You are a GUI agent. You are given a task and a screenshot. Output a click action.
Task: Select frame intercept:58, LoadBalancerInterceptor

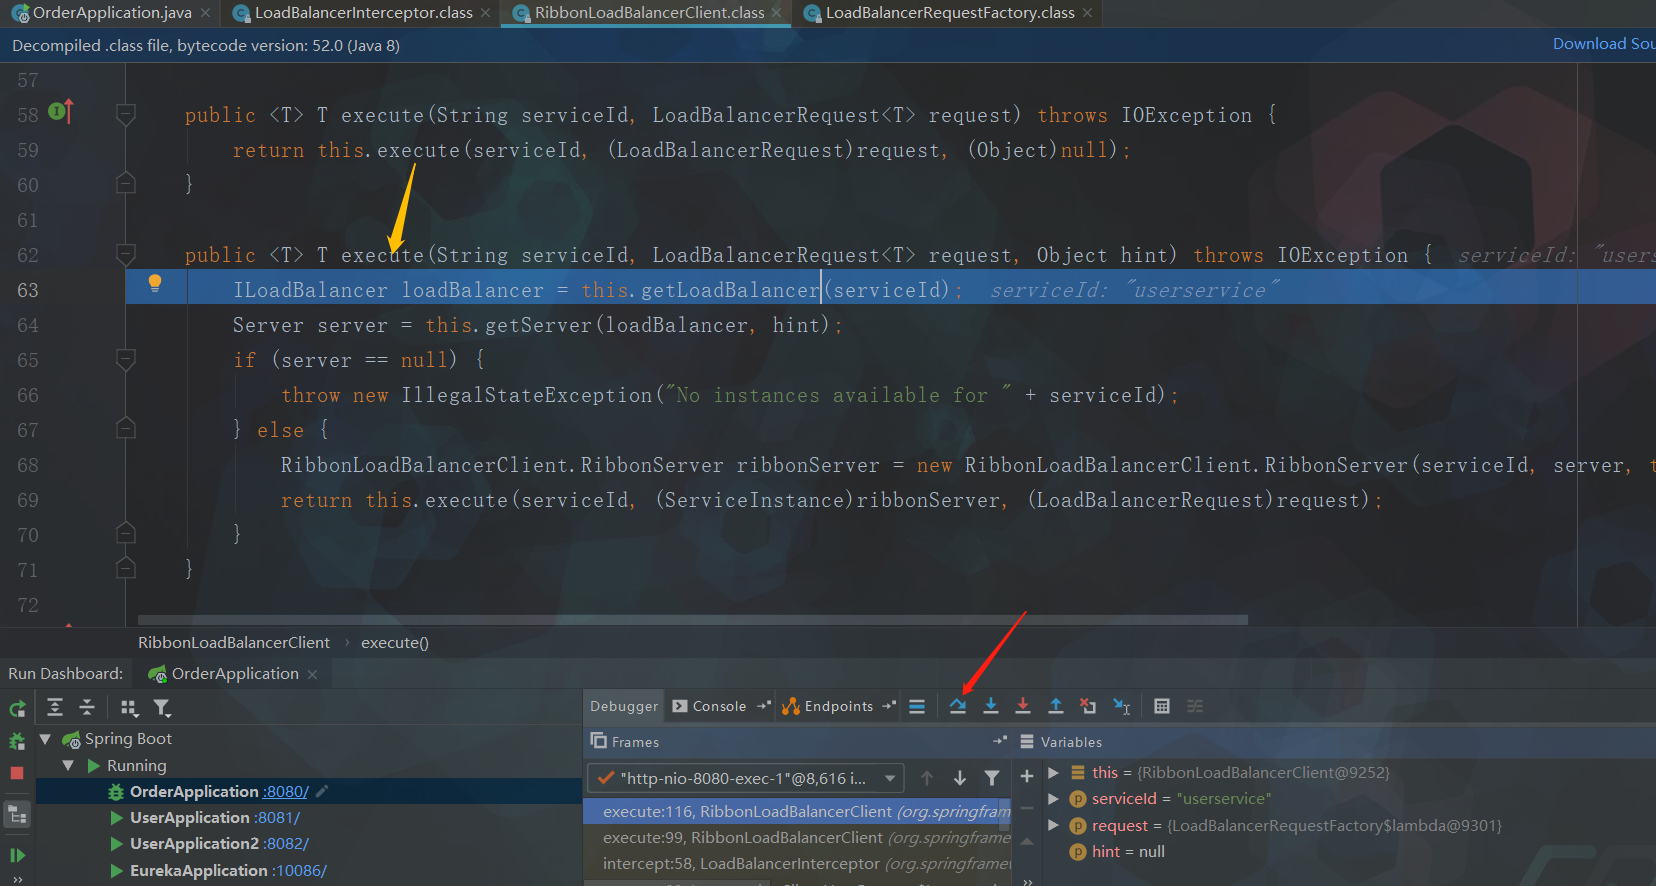797,864
